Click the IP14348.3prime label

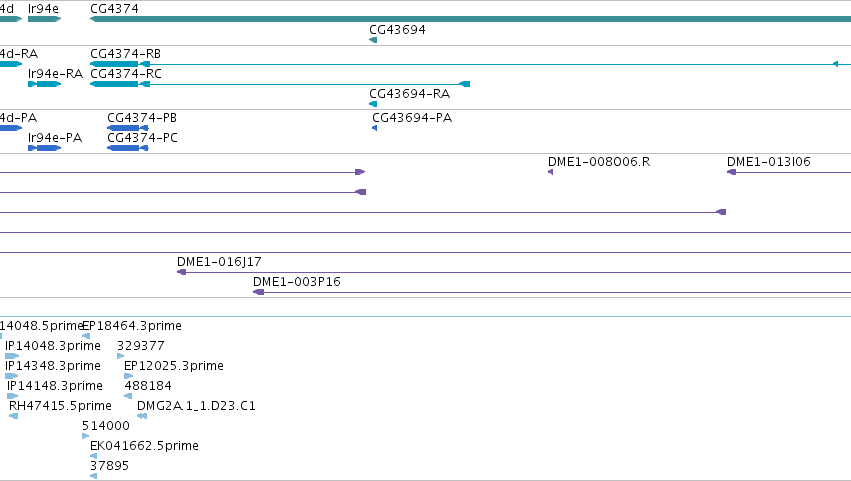pos(53,366)
